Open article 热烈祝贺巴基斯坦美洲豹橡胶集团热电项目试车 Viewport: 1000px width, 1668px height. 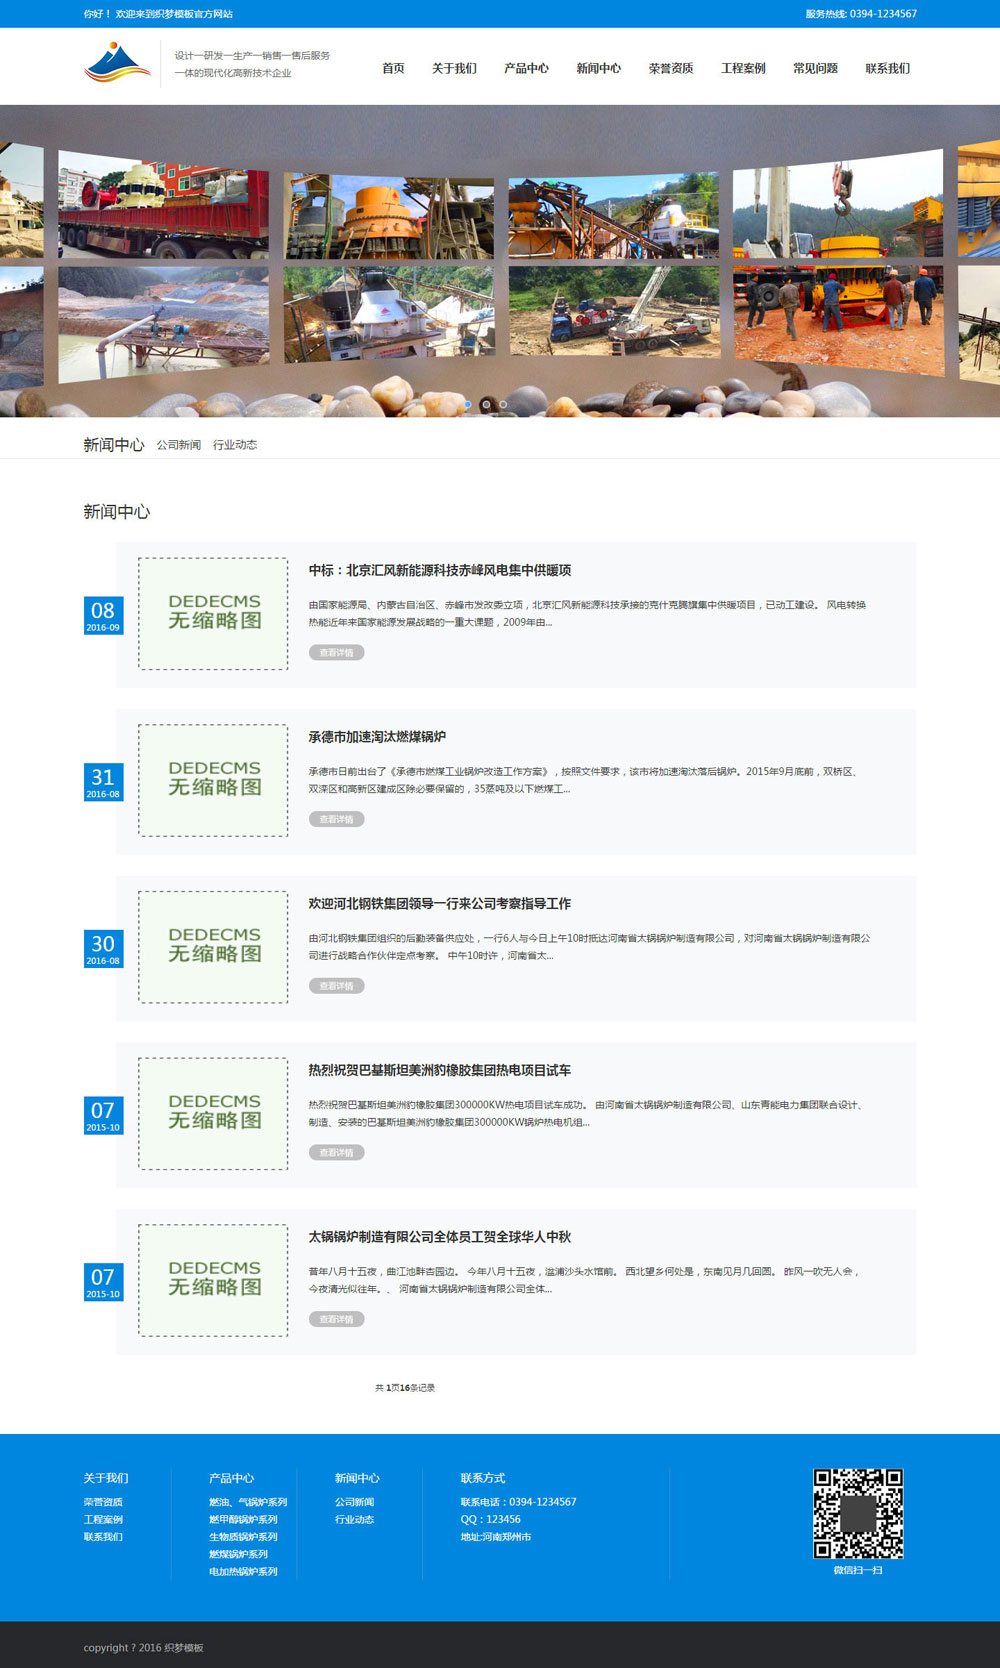coord(440,1070)
